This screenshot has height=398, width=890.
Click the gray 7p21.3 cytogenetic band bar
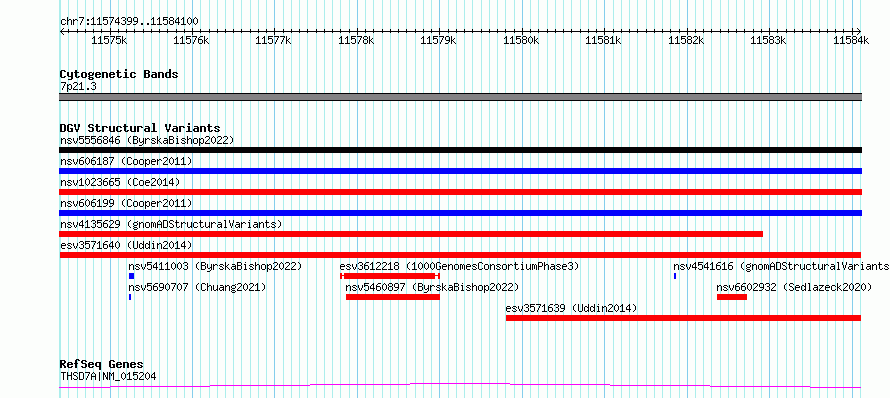point(460,97)
